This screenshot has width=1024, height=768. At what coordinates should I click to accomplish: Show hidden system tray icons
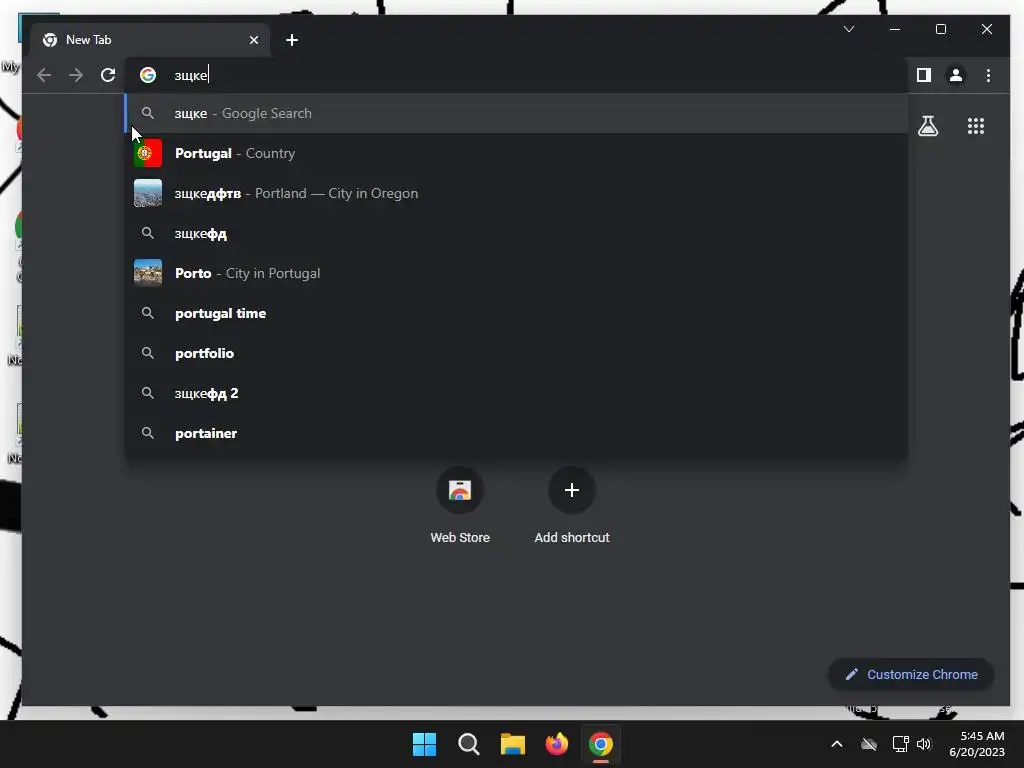(837, 744)
